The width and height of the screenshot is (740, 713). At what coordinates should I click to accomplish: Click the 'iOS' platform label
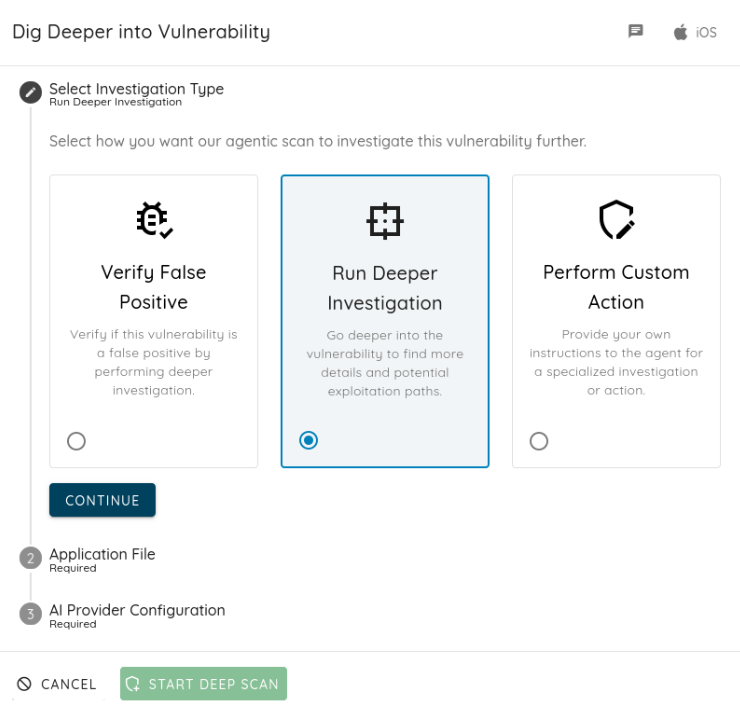(706, 32)
